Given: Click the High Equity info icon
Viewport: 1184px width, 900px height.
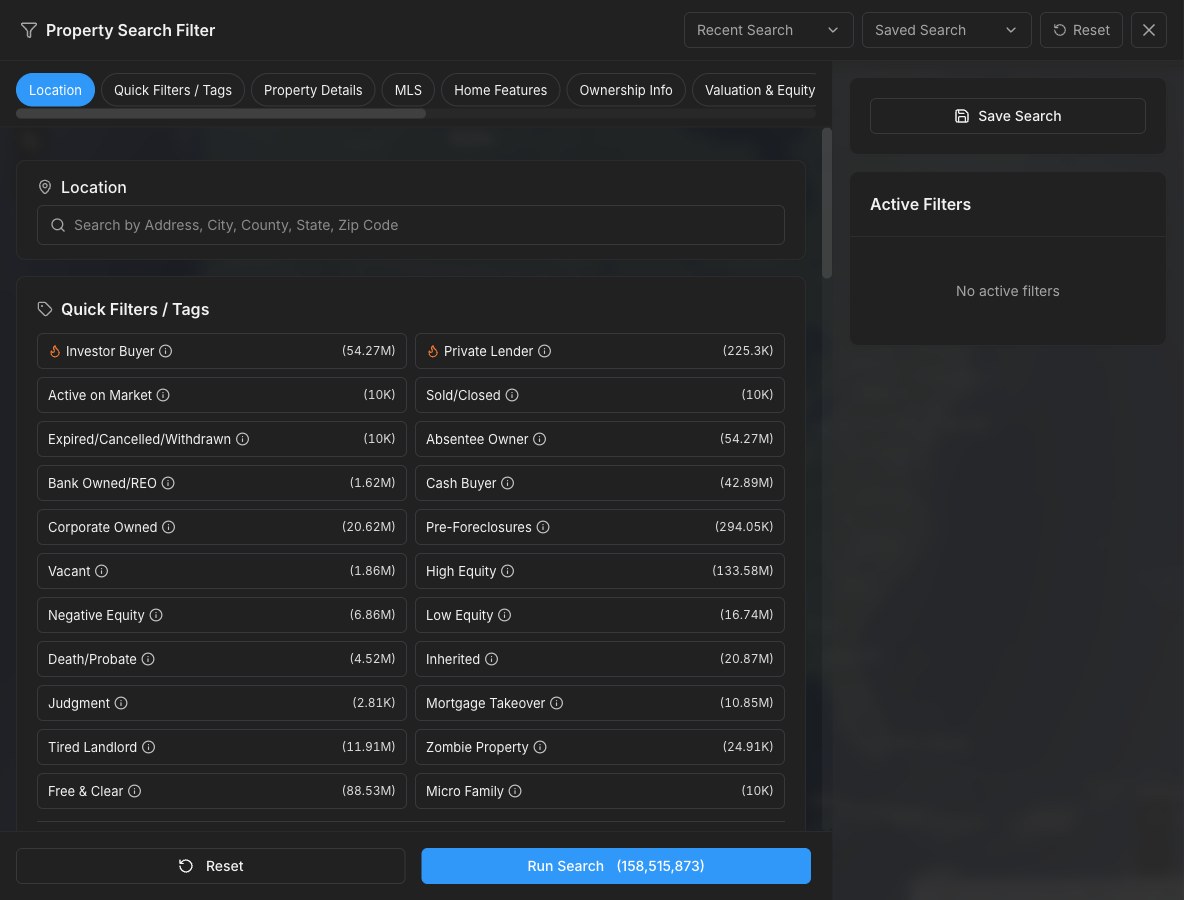Looking at the screenshot, I should tap(507, 571).
